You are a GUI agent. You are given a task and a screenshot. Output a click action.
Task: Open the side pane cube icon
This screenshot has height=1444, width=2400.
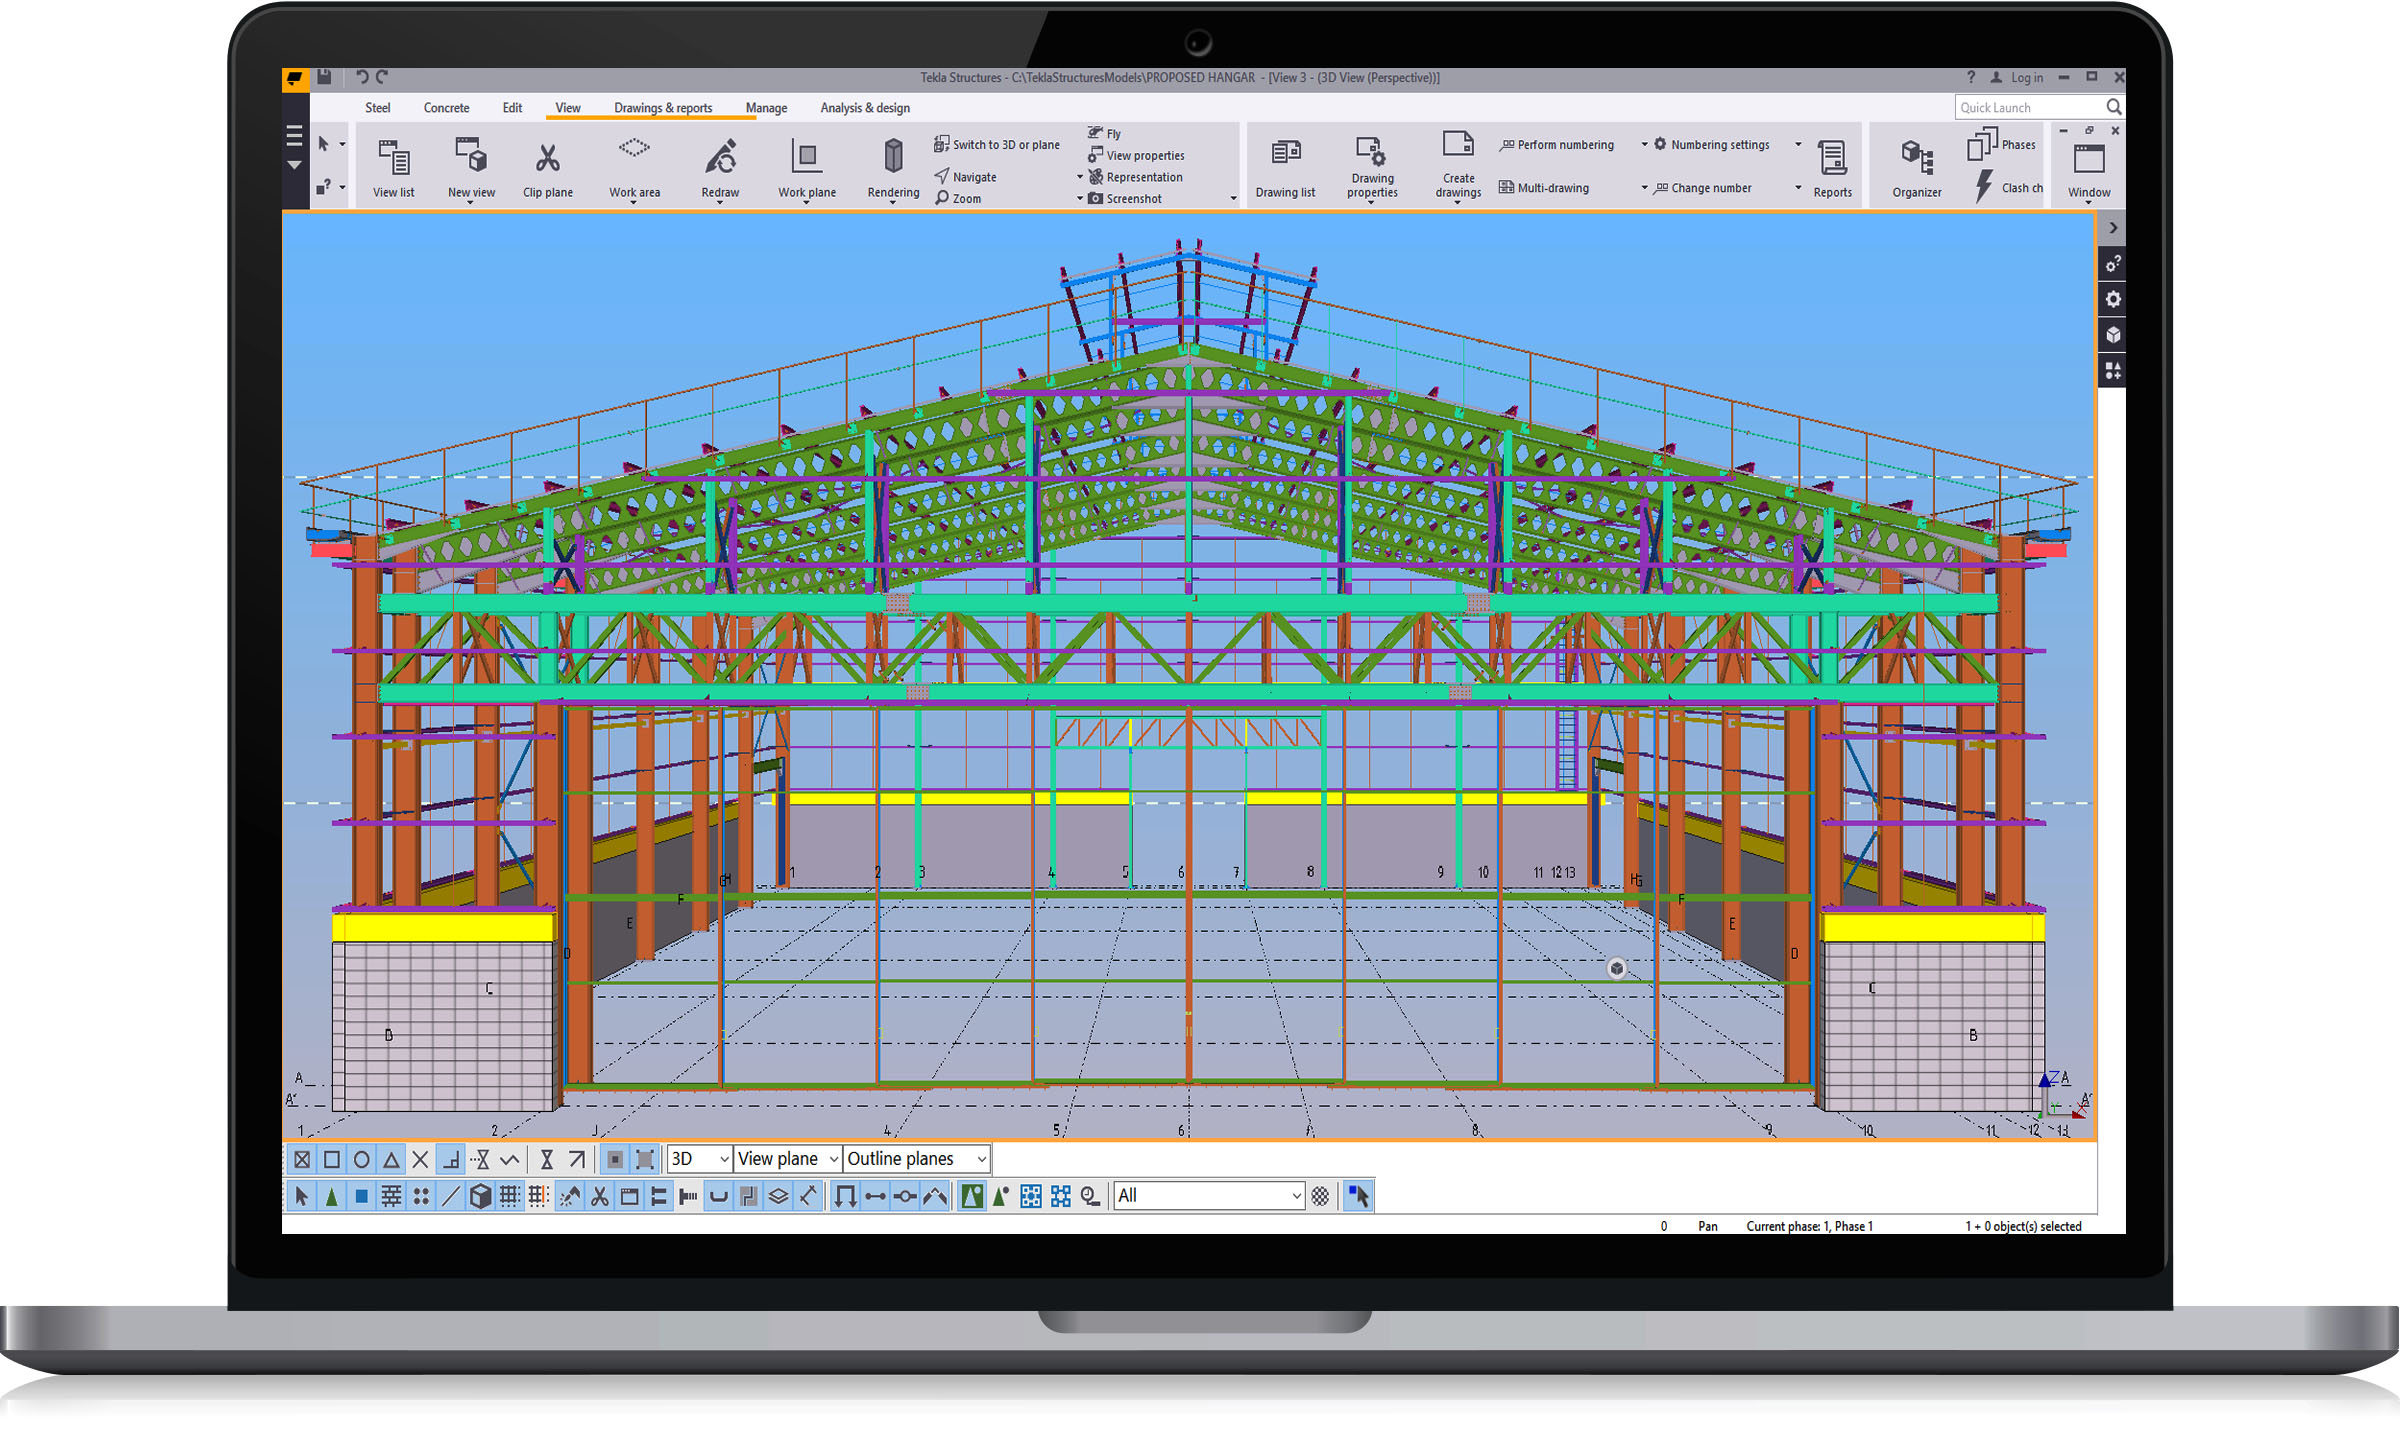pyautogui.click(x=2112, y=335)
